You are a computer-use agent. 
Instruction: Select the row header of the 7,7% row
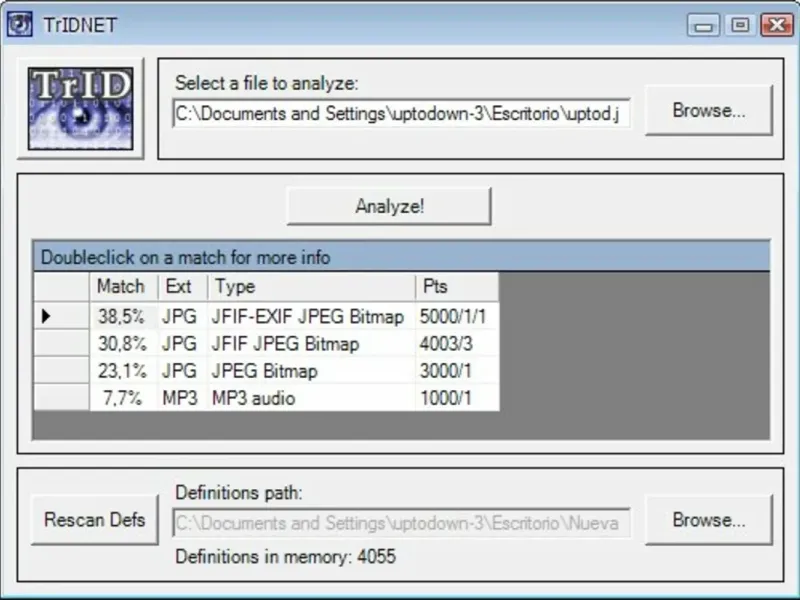[x=61, y=397]
